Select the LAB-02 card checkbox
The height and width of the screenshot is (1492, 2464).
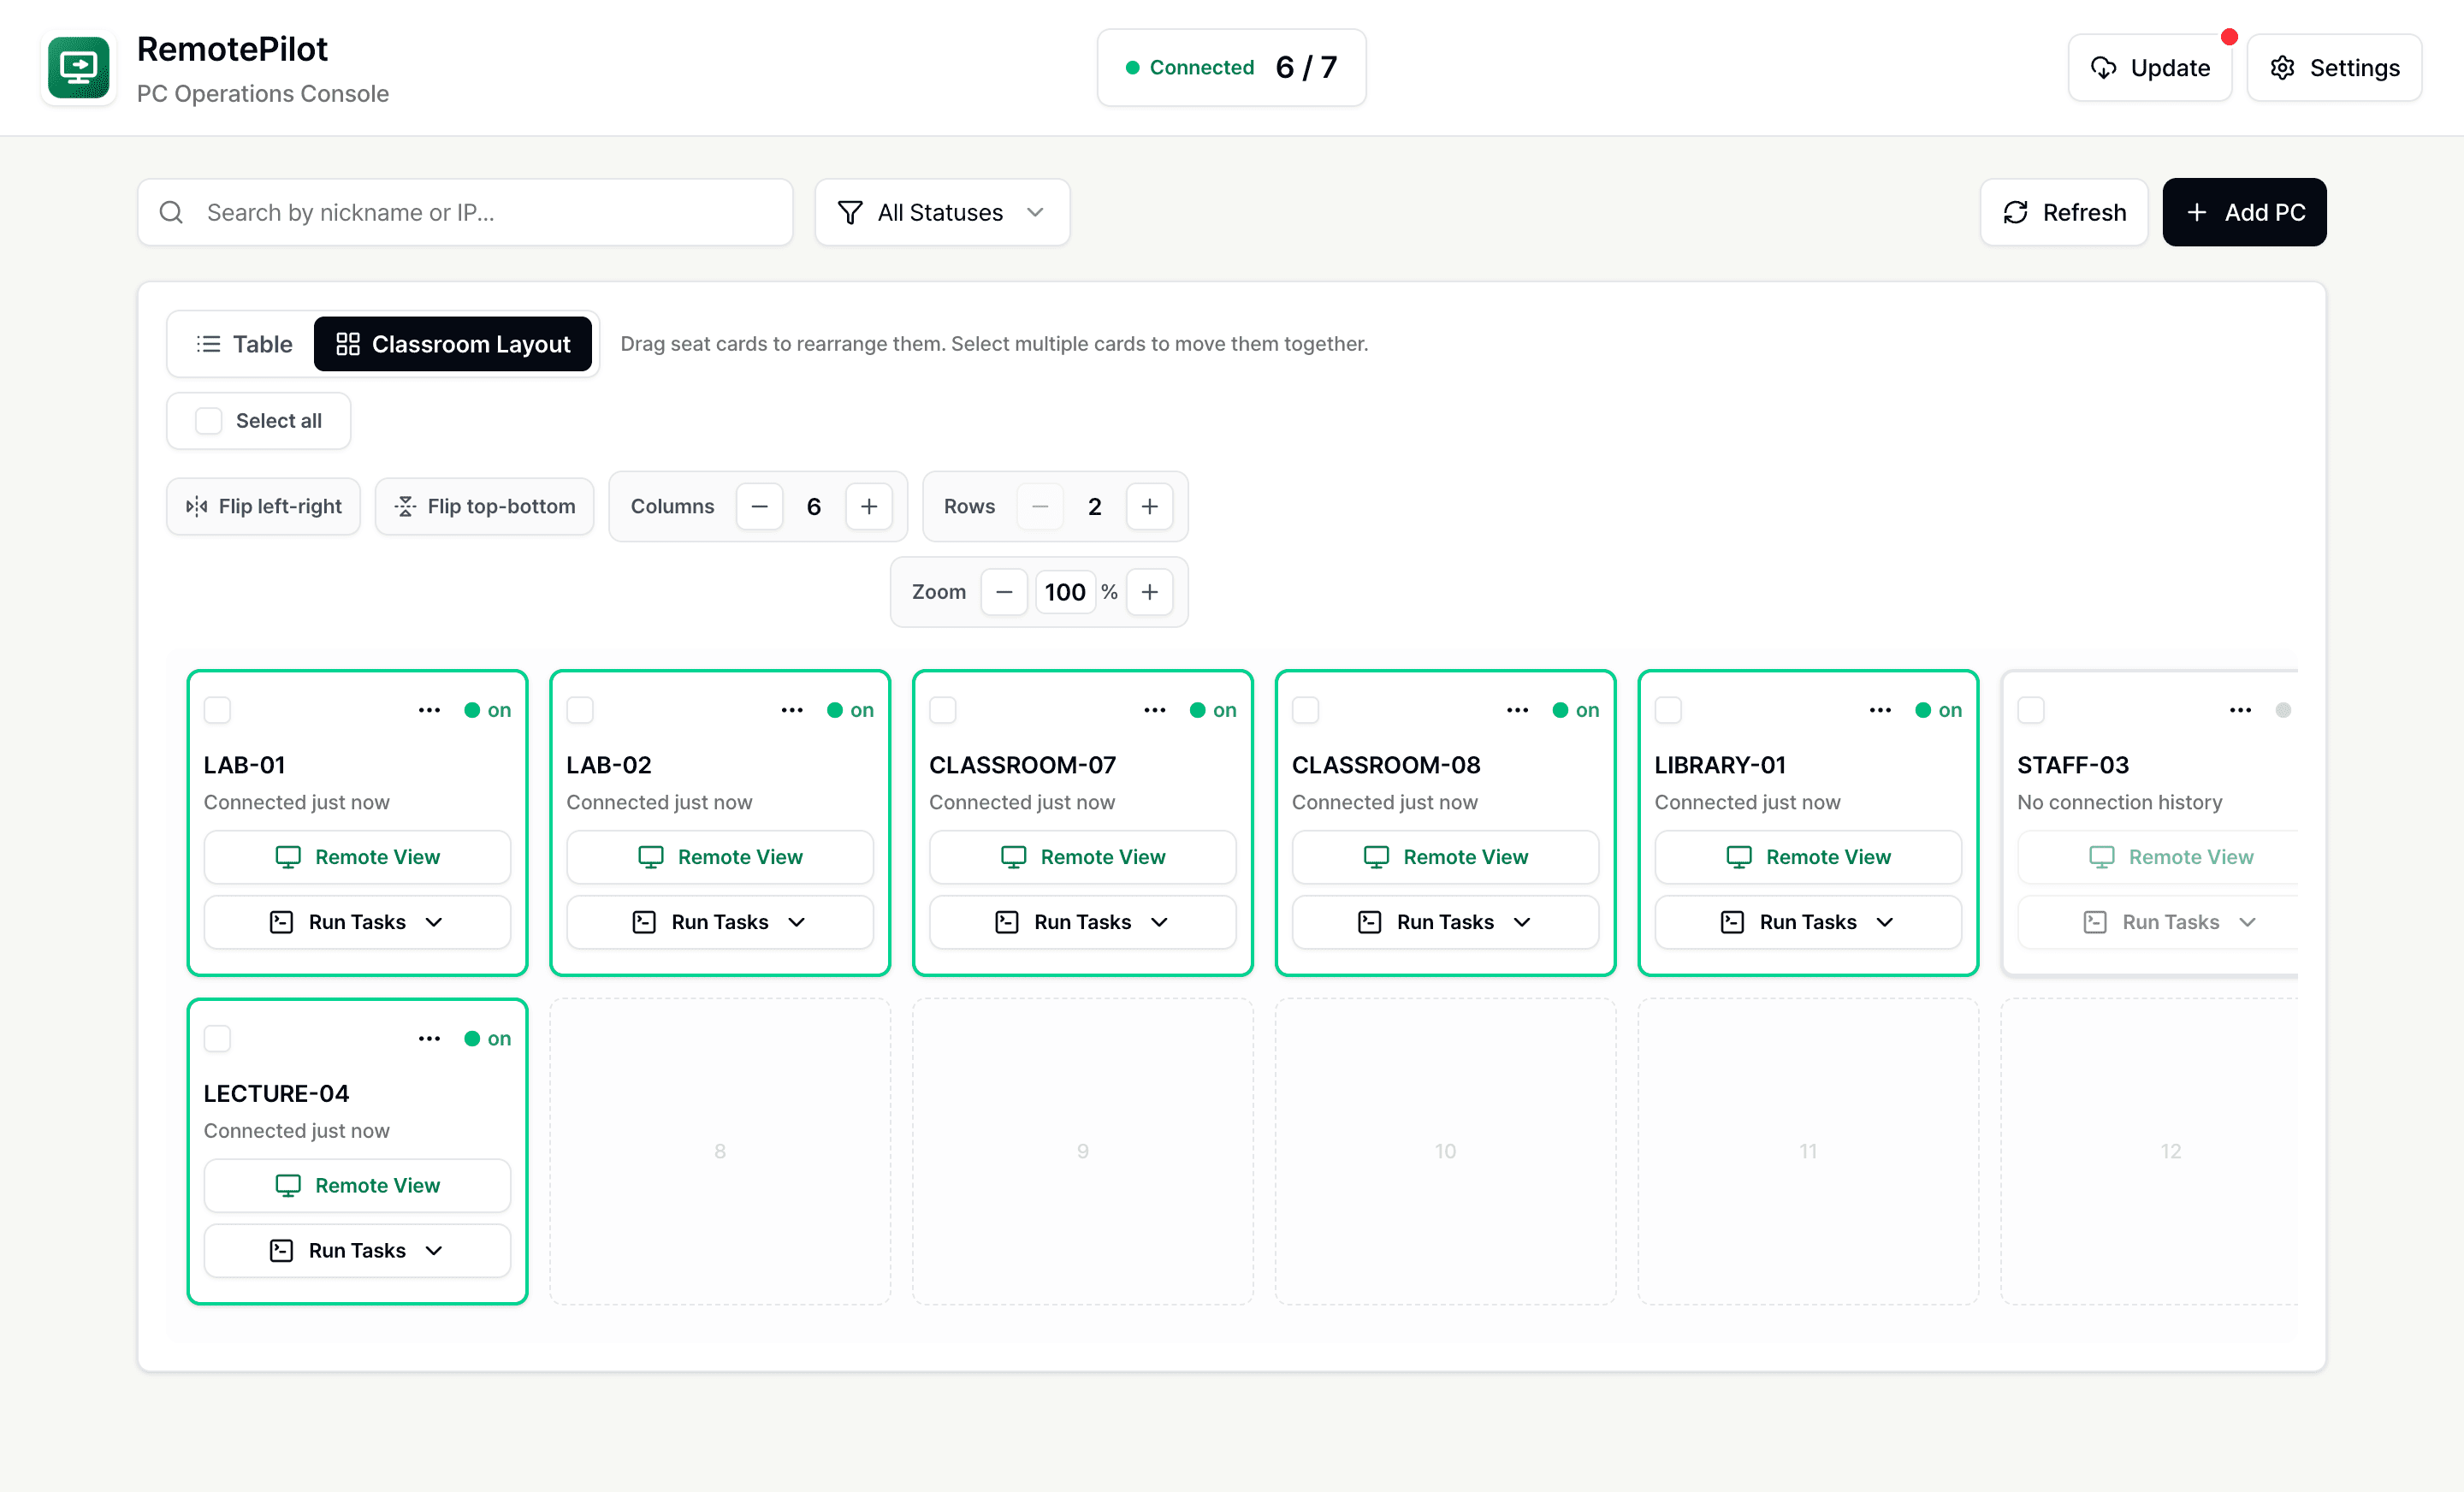click(580, 710)
